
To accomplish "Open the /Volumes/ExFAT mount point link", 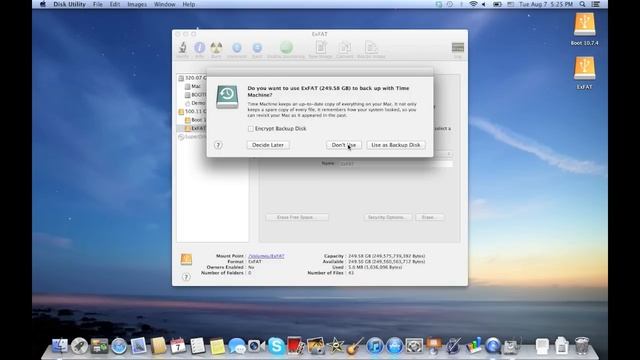I will [266, 256].
